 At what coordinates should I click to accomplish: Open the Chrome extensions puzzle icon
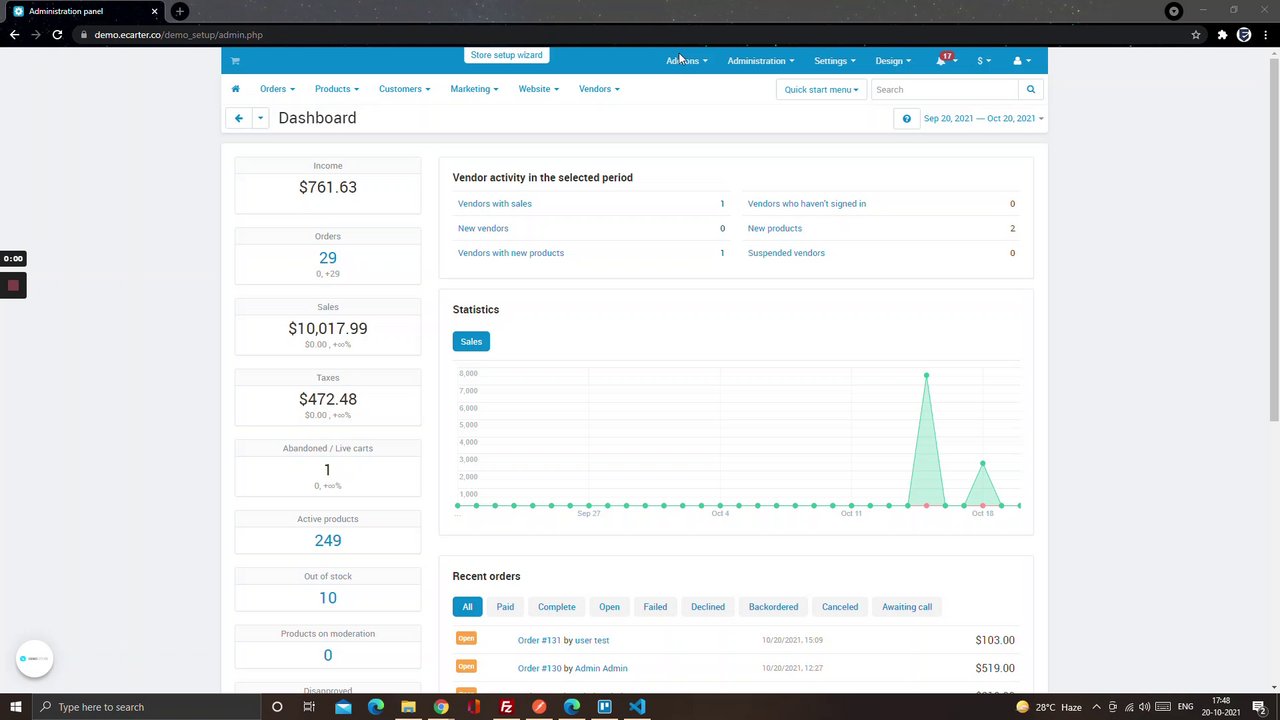click(1222, 35)
